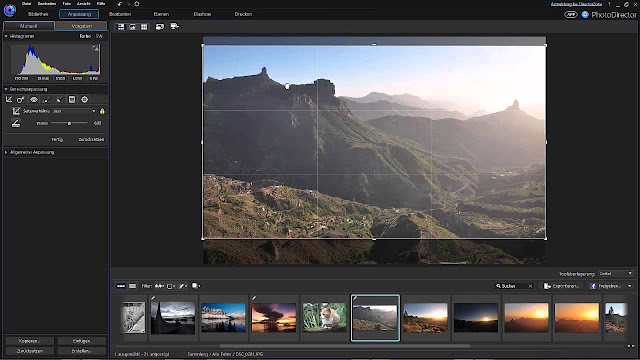Open the secondary monitor display icon
This screenshot has height=360, width=640.
point(174,27)
